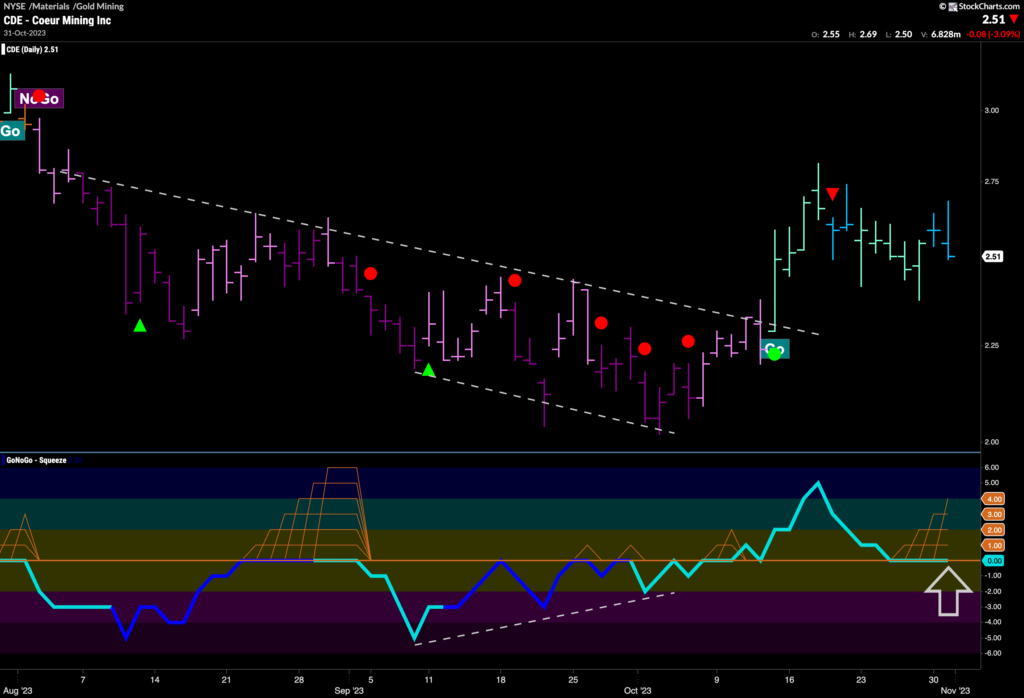The width and height of the screenshot is (1024, 698).
Task: Click the teal Go label at top left
Action: tap(12, 131)
